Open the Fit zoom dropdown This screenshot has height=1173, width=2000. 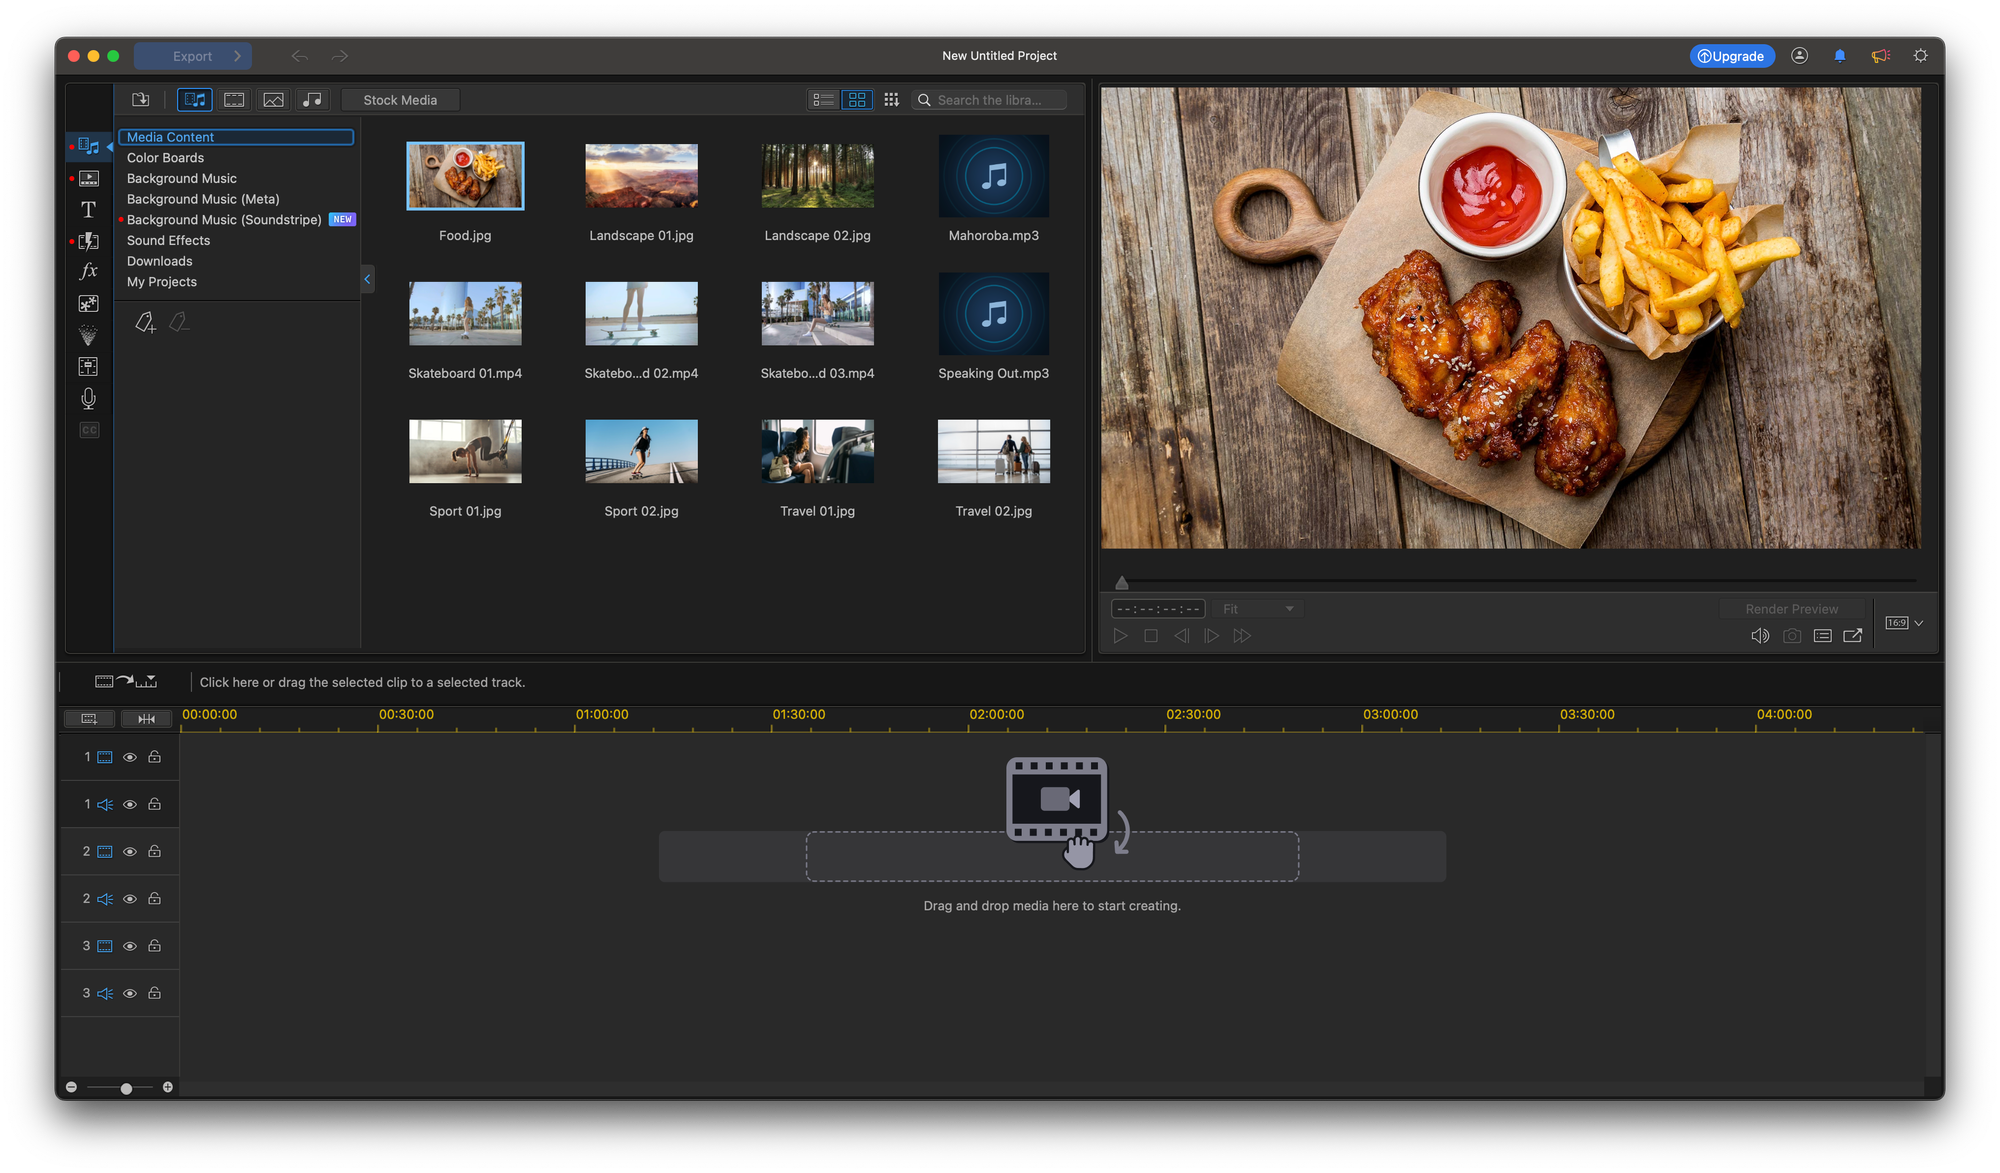[x=1257, y=609]
